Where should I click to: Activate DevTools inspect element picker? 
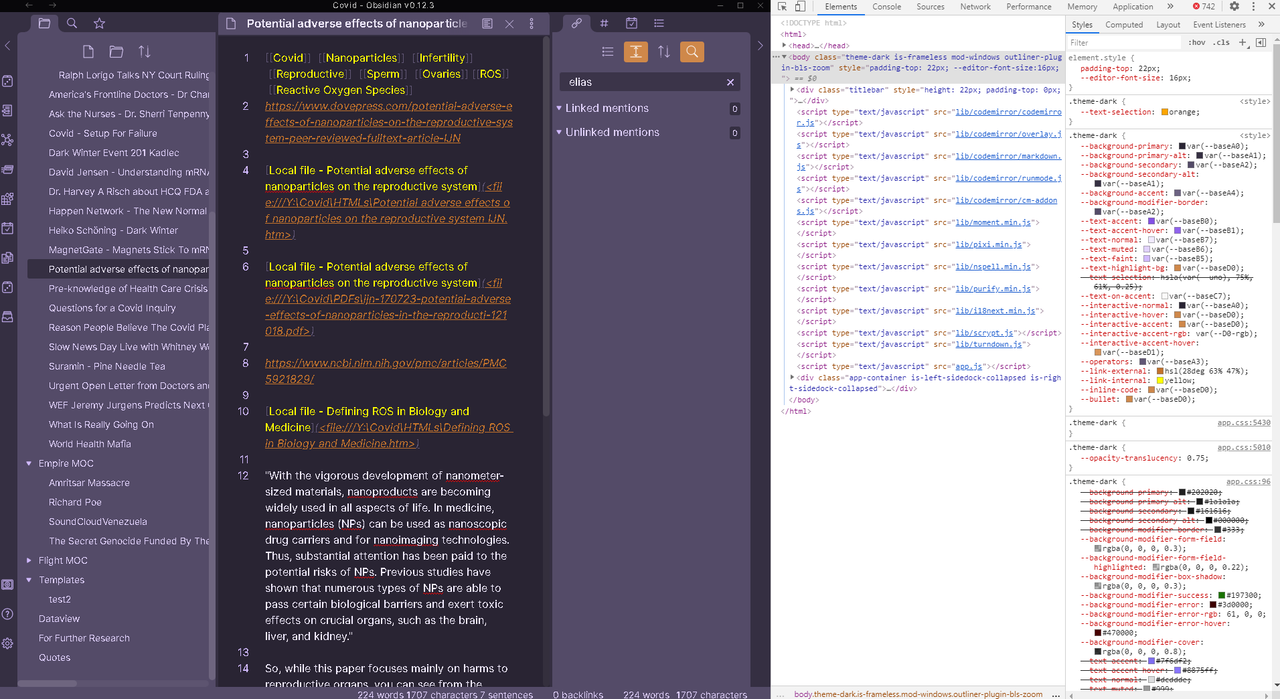point(783,6)
